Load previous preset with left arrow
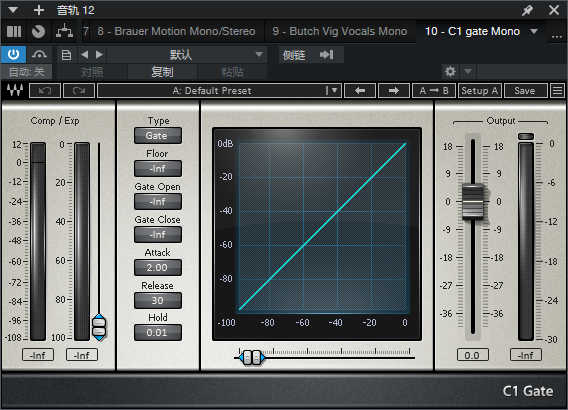This screenshot has height=410, width=568. click(x=360, y=91)
